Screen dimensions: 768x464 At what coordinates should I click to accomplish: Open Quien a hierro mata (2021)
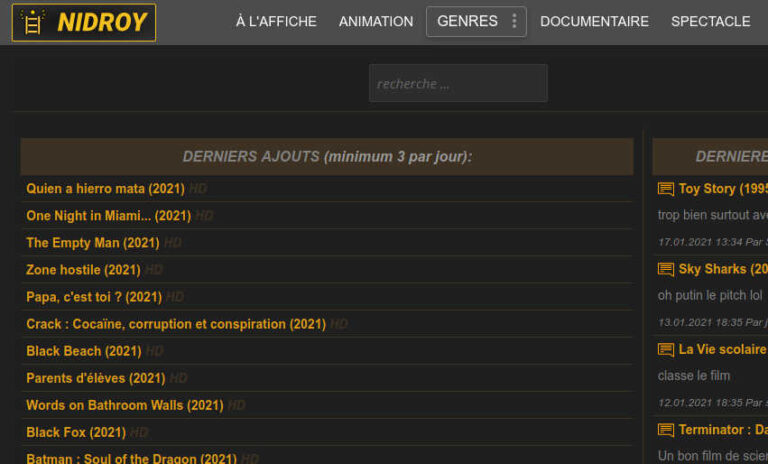point(105,188)
